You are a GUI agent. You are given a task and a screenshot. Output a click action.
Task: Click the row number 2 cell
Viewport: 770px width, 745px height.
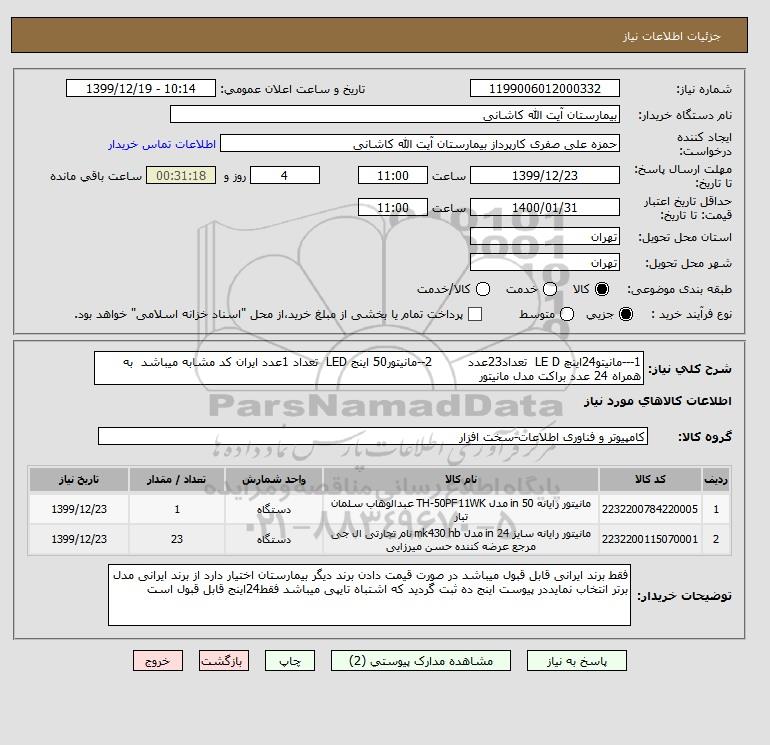(x=715, y=539)
